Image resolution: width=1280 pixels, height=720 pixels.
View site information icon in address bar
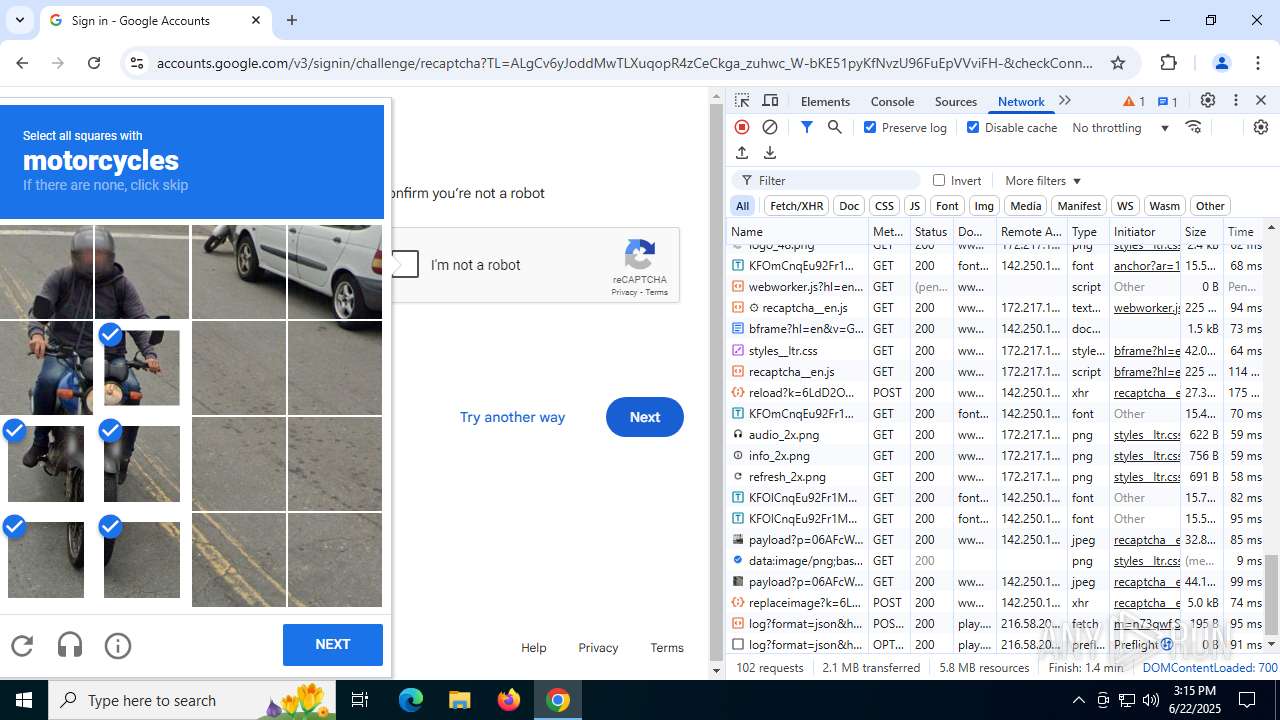(x=137, y=63)
